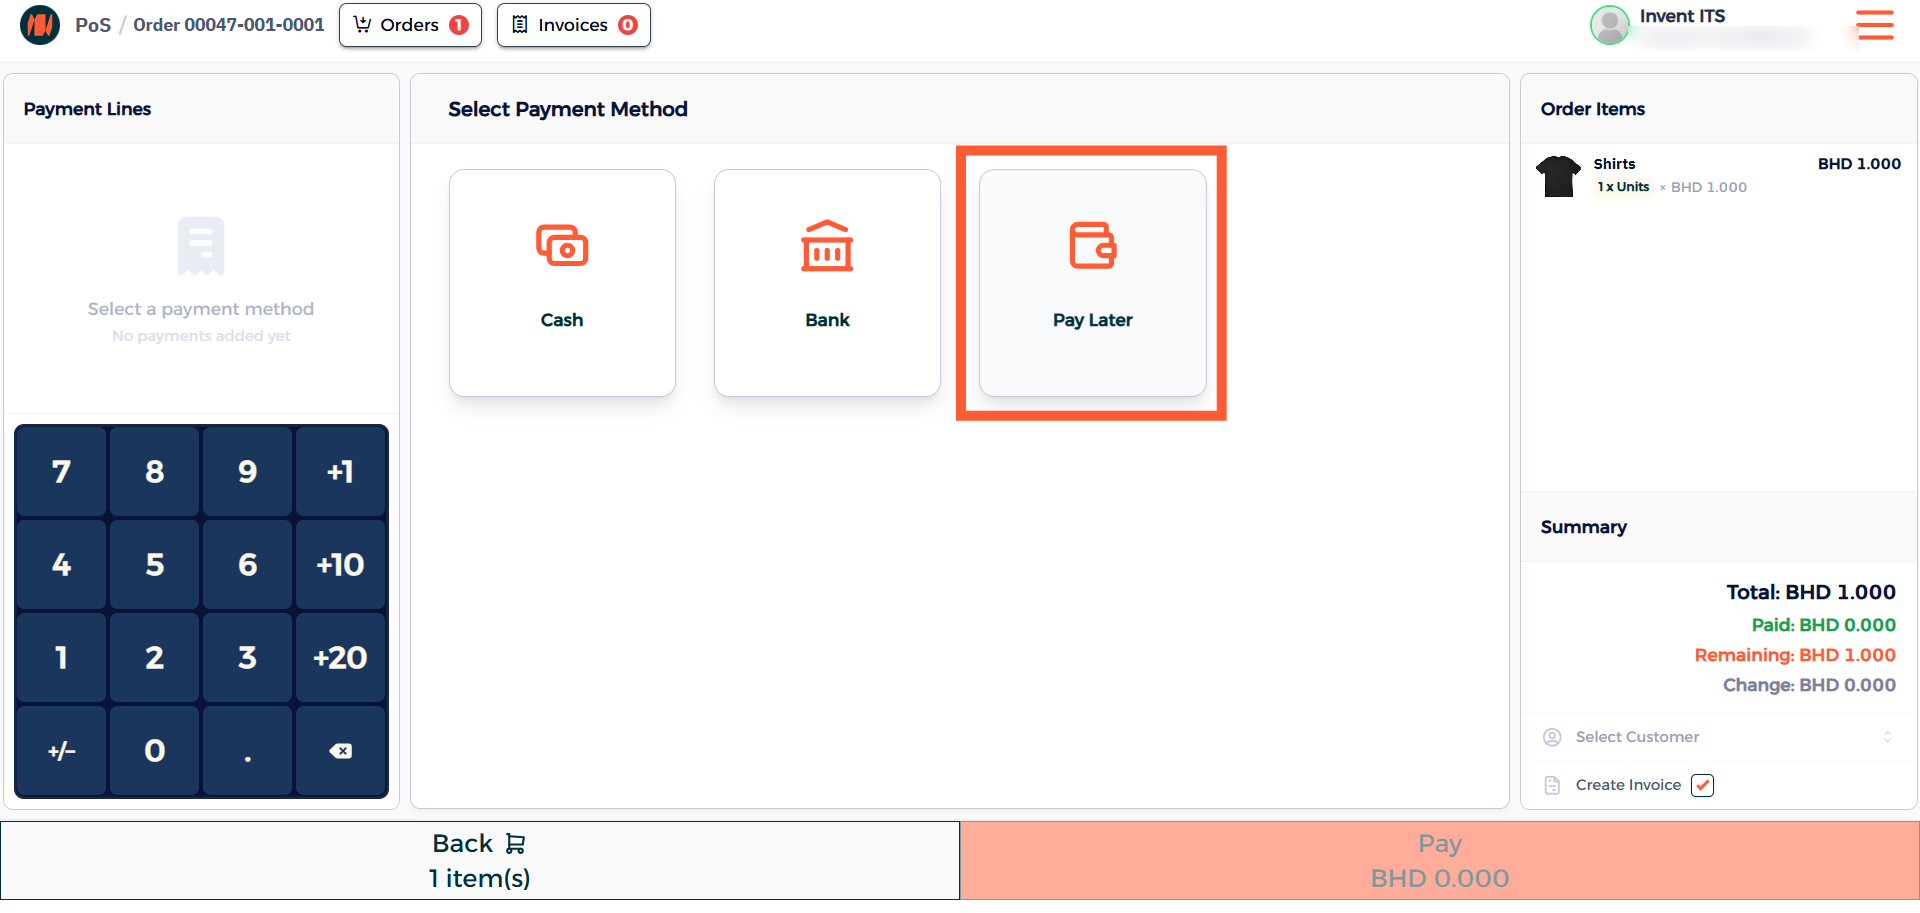Open the Orders list

point(410,25)
